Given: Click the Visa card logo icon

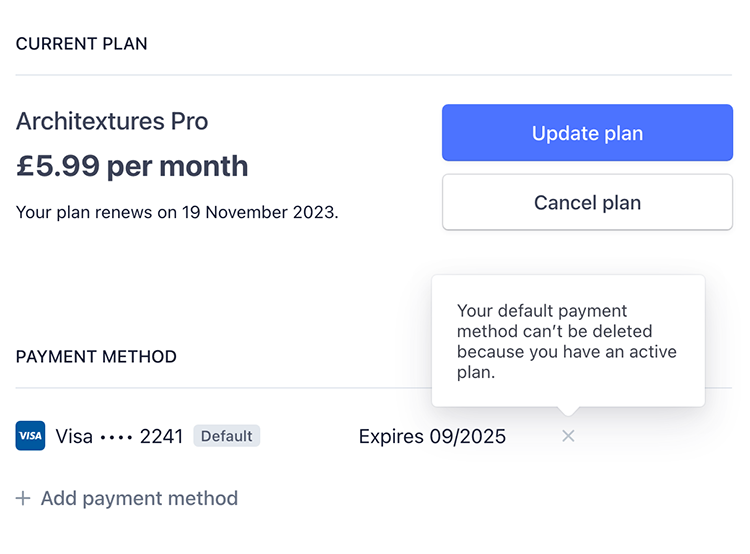Looking at the screenshot, I should pos(30,436).
